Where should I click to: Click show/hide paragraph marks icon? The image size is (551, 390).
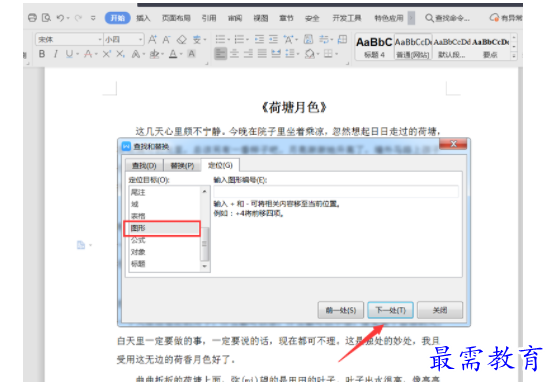coord(323,39)
